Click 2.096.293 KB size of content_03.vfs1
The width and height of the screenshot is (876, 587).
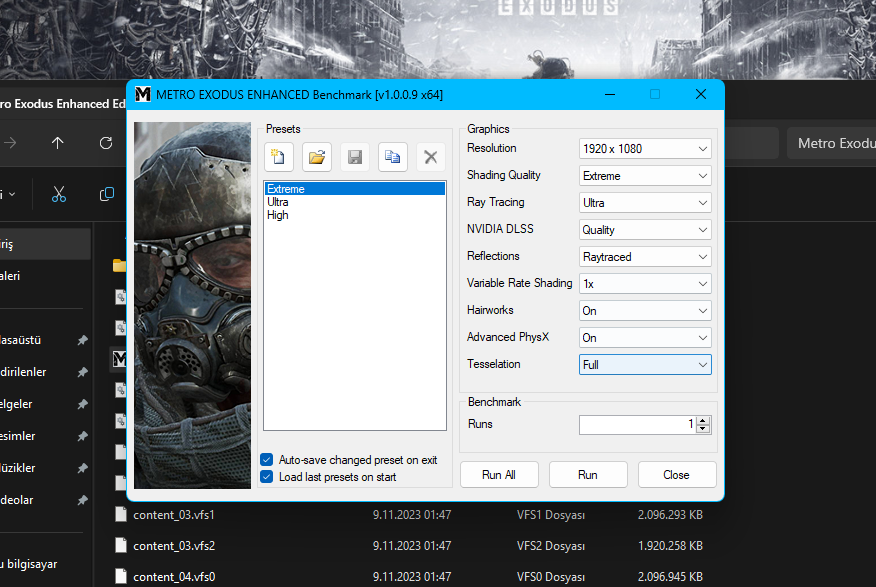tap(670, 515)
